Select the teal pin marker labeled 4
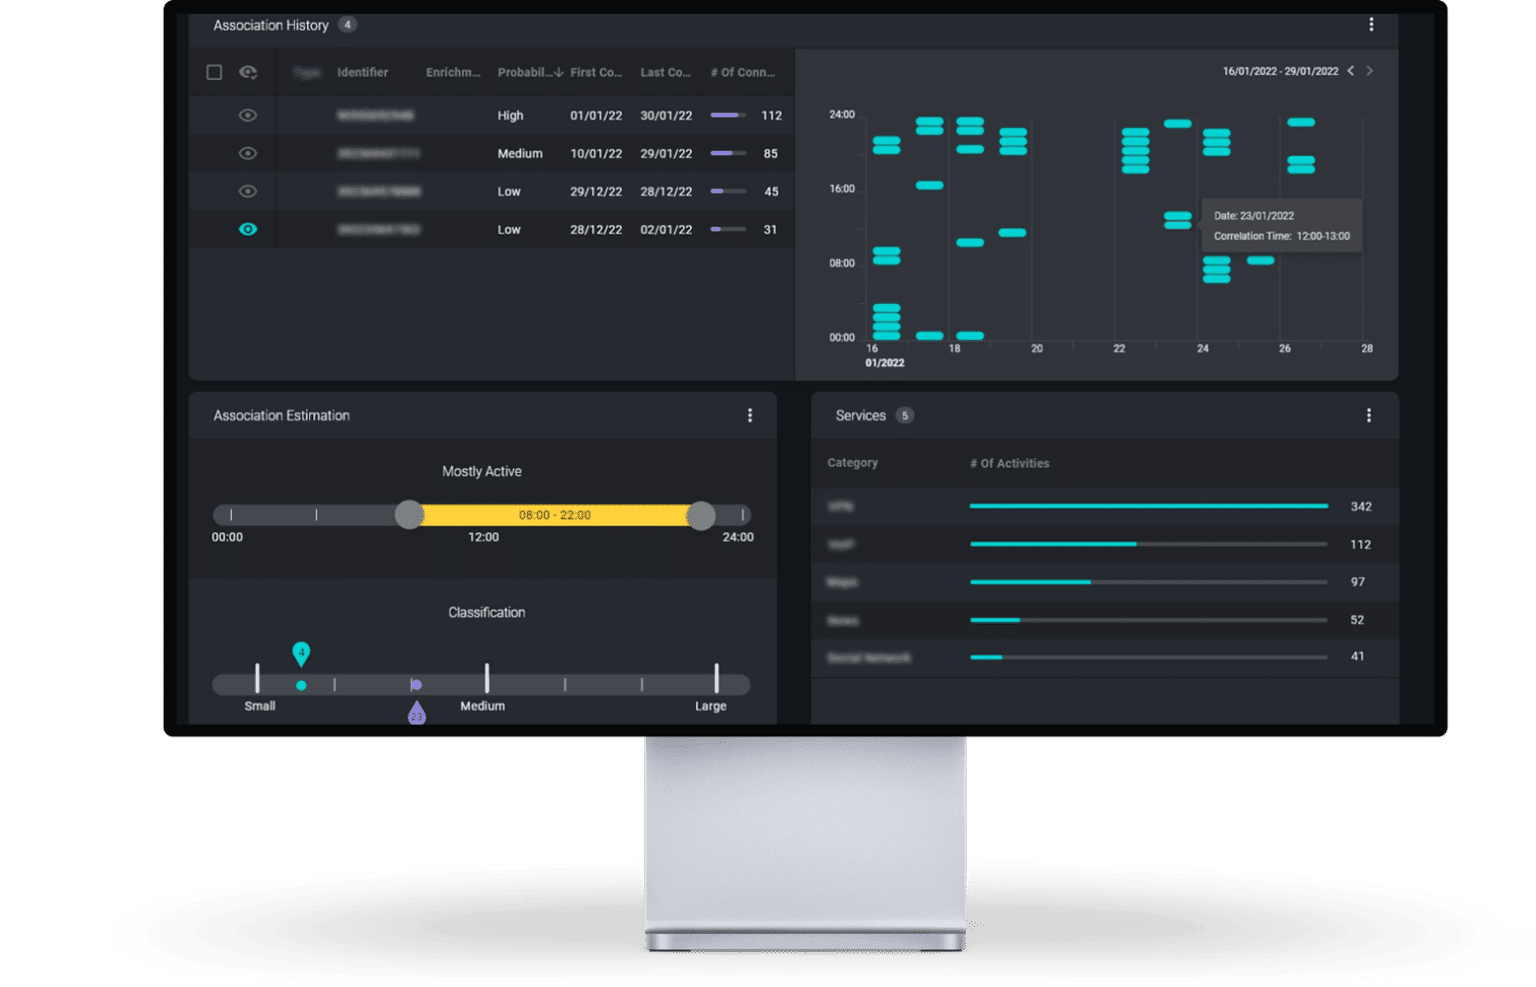The height and width of the screenshot is (987, 1536). tap(301, 653)
